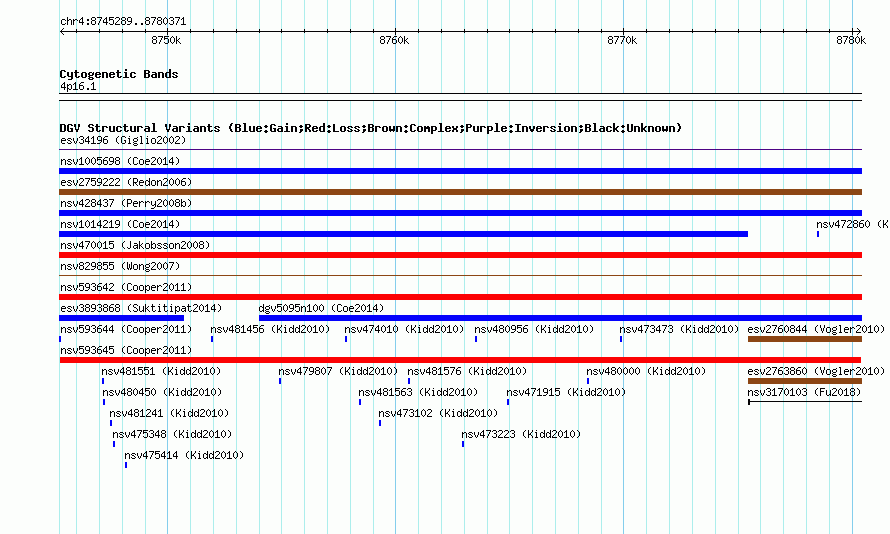Click the 8770k ruler tick label

tap(622, 40)
